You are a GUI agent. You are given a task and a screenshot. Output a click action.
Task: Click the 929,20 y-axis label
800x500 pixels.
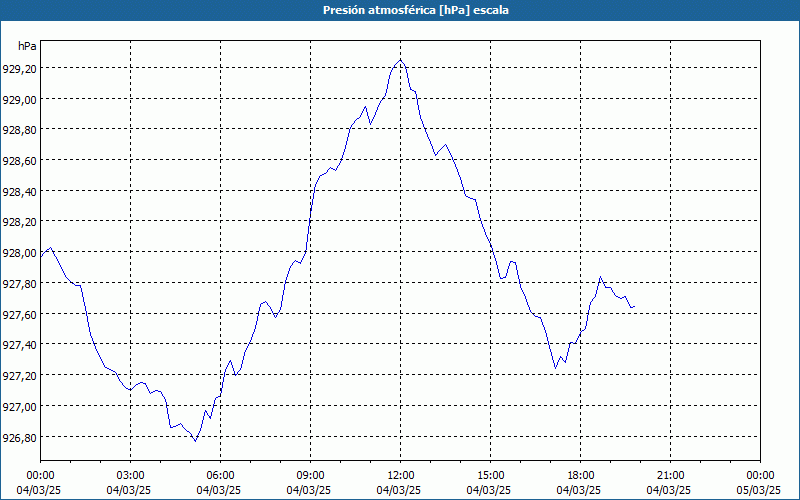click(20, 68)
